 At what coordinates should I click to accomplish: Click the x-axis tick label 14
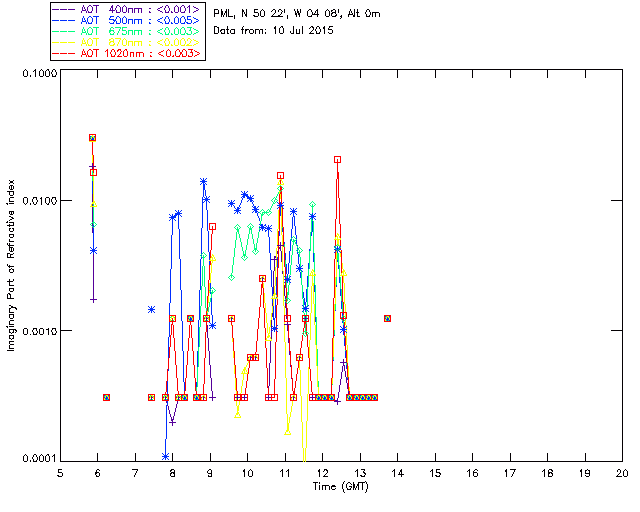click(398, 473)
